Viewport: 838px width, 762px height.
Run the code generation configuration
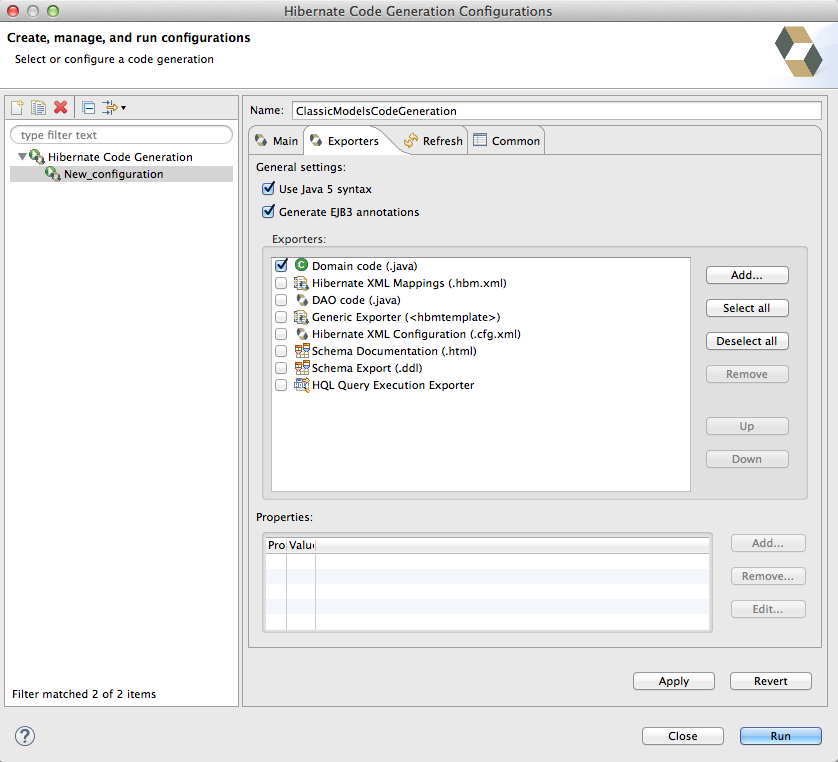(781, 736)
